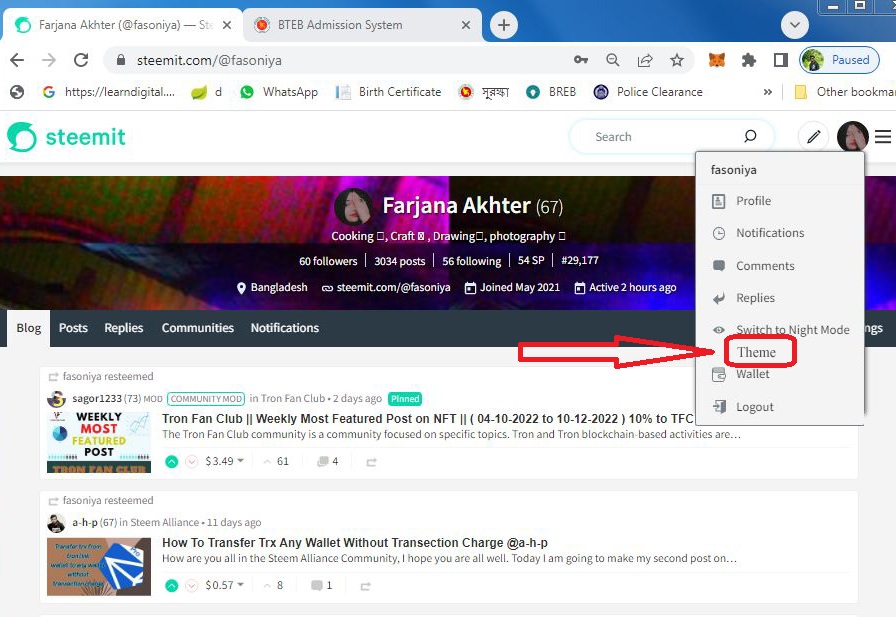The height and width of the screenshot is (617, 896).
Task: Open the BREB bookmark
Action: click(x=551, y=92)
